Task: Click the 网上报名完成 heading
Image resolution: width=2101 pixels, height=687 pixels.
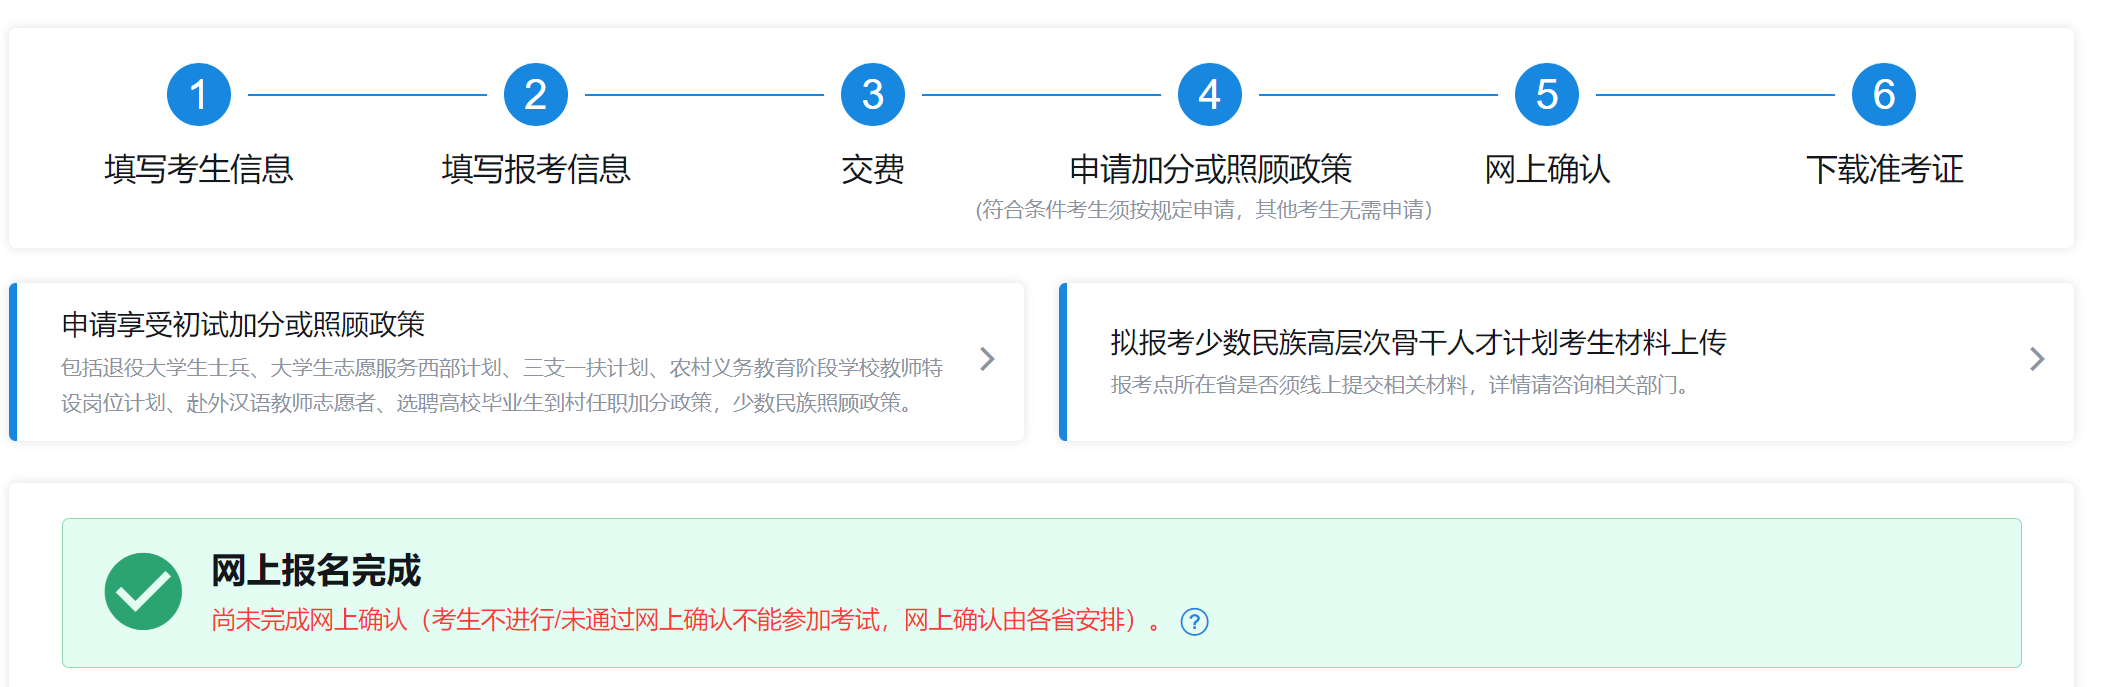Action: tap(316, 570)
